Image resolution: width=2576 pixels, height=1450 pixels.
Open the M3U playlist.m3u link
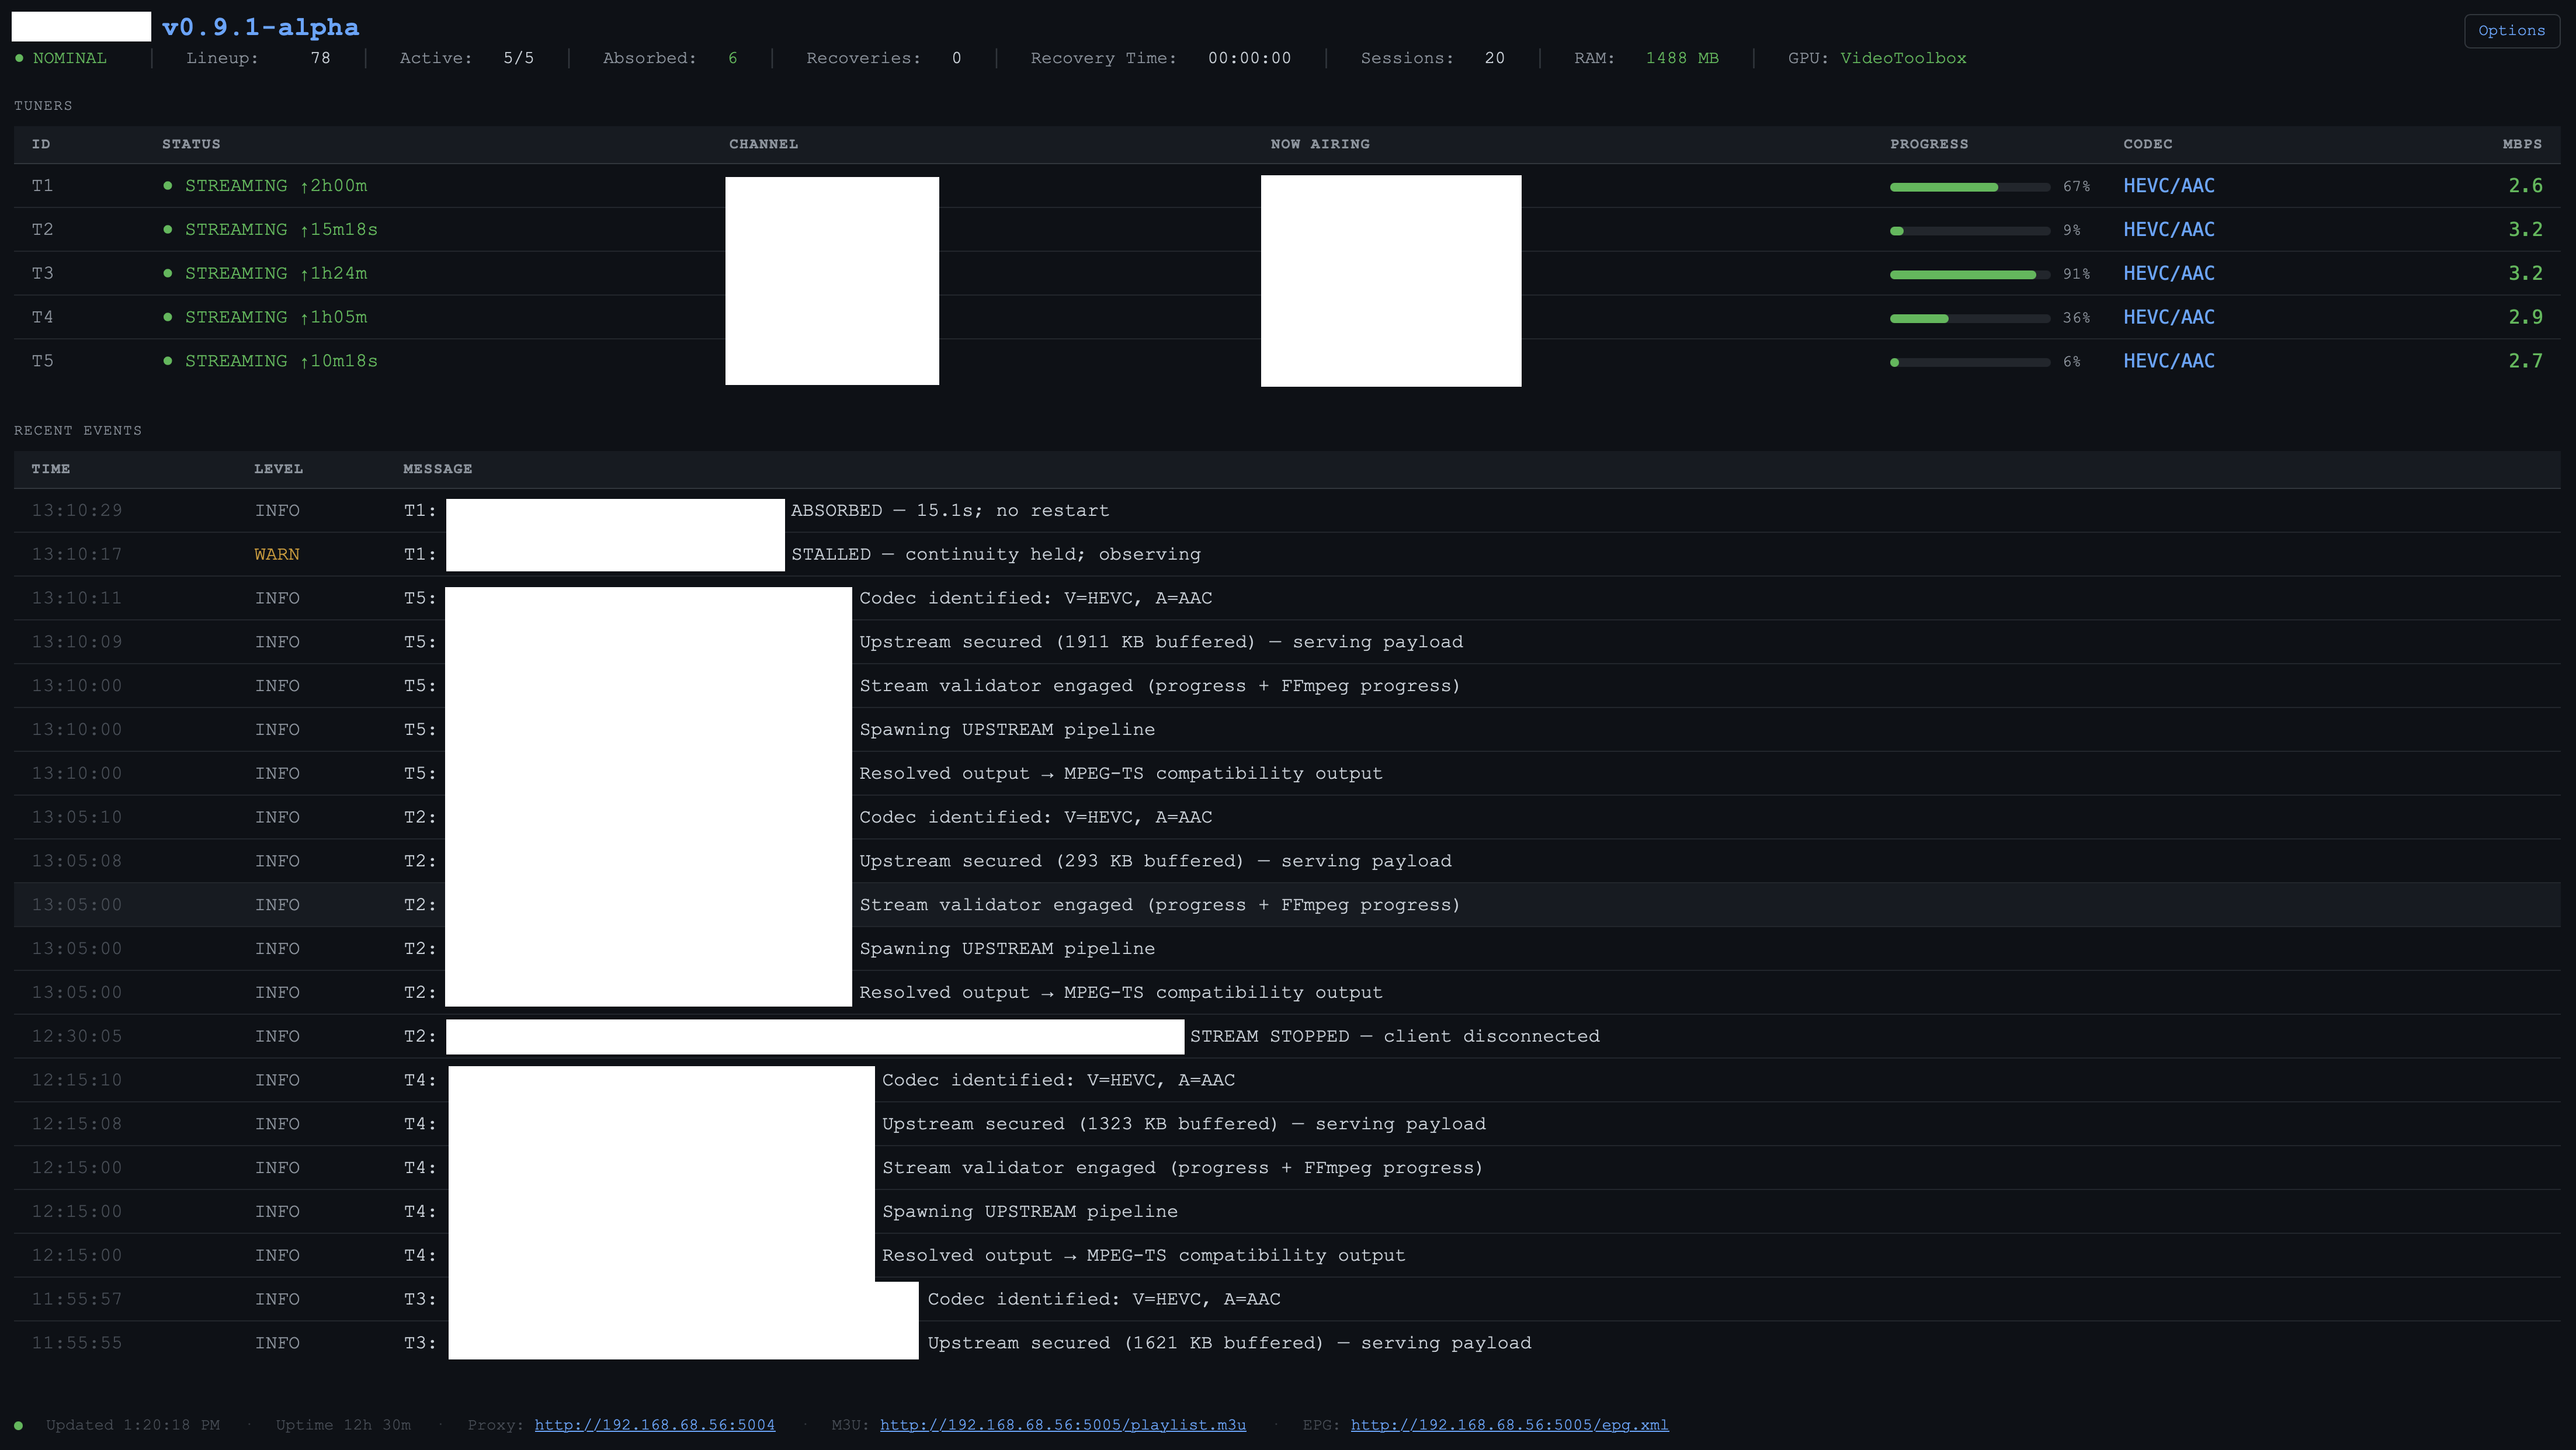(x=1062, y=1425)
